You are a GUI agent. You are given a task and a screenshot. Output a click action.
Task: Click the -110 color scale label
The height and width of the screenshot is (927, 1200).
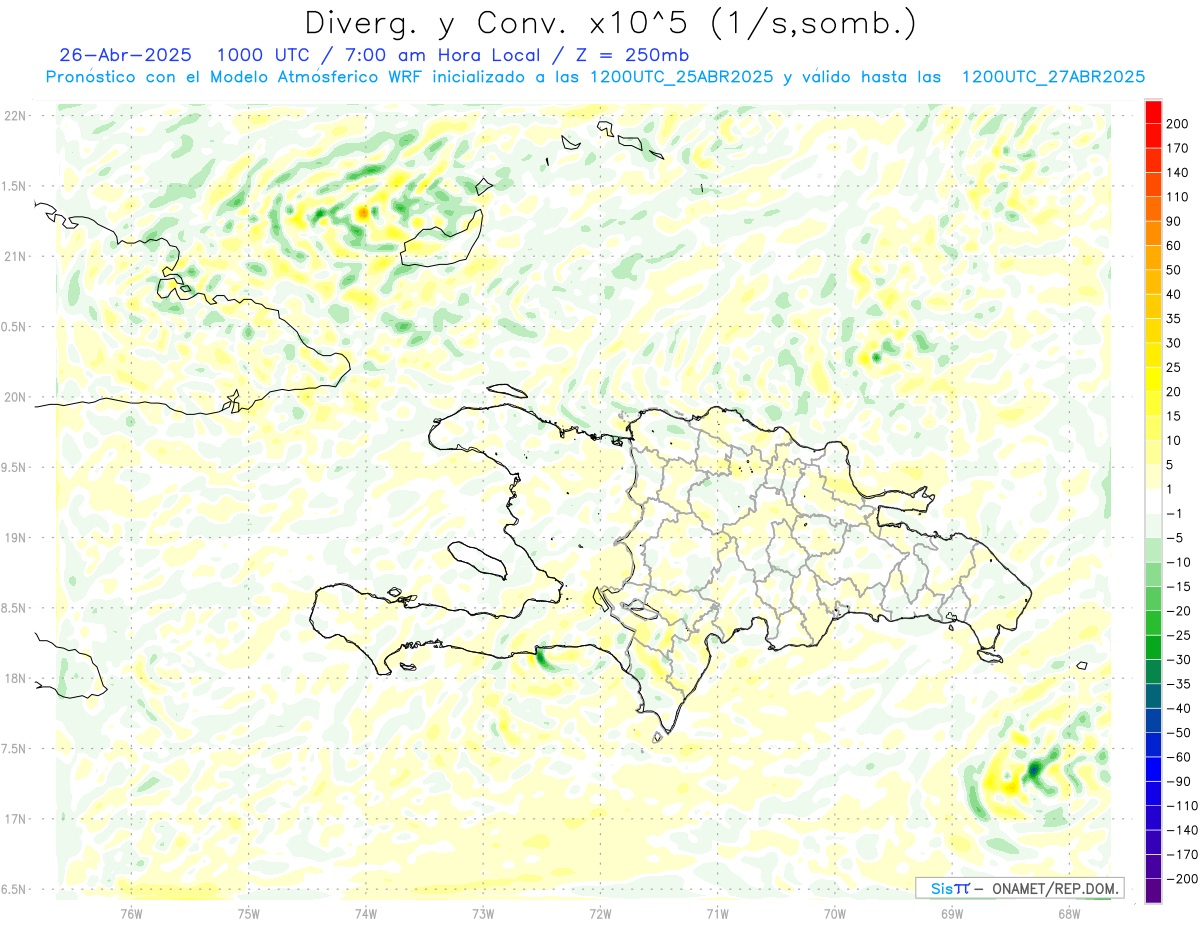click(1184, 806)
